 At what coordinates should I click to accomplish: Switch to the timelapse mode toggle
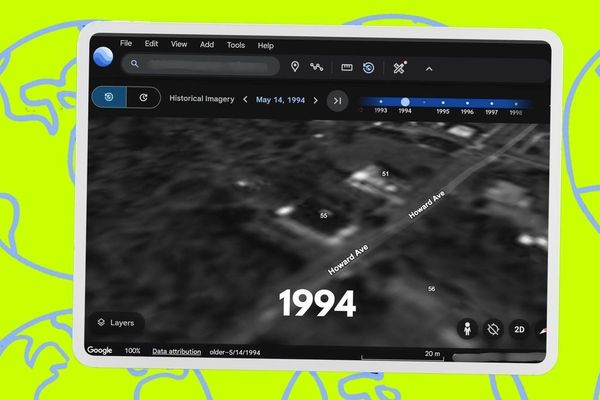143,98
